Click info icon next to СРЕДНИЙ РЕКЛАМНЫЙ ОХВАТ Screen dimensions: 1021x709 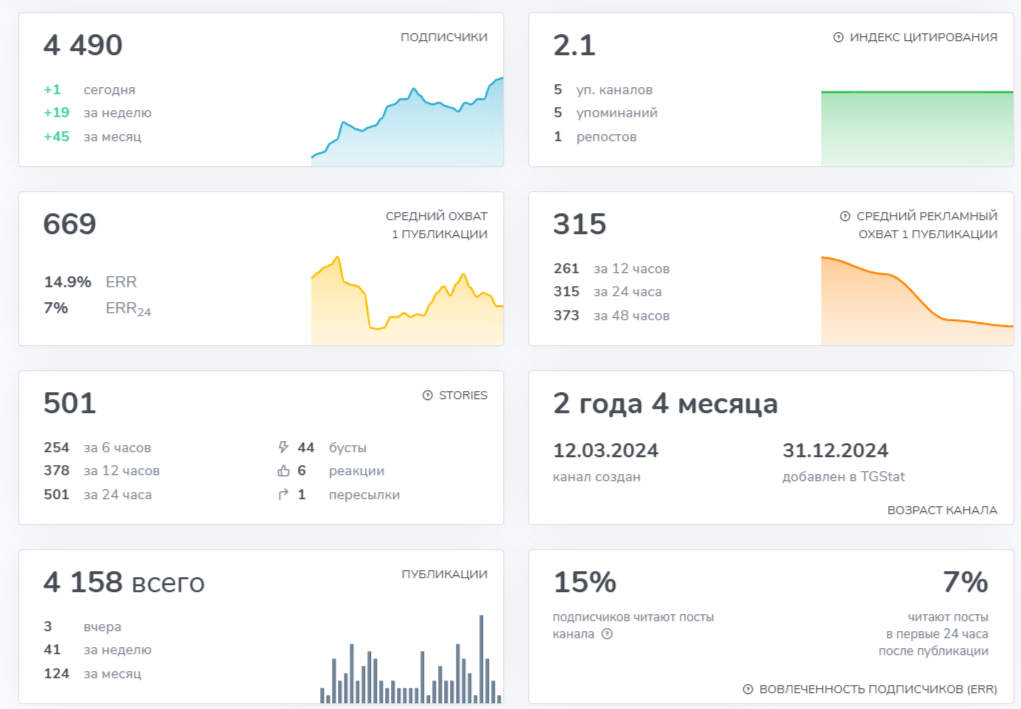[x=845, y=216]
